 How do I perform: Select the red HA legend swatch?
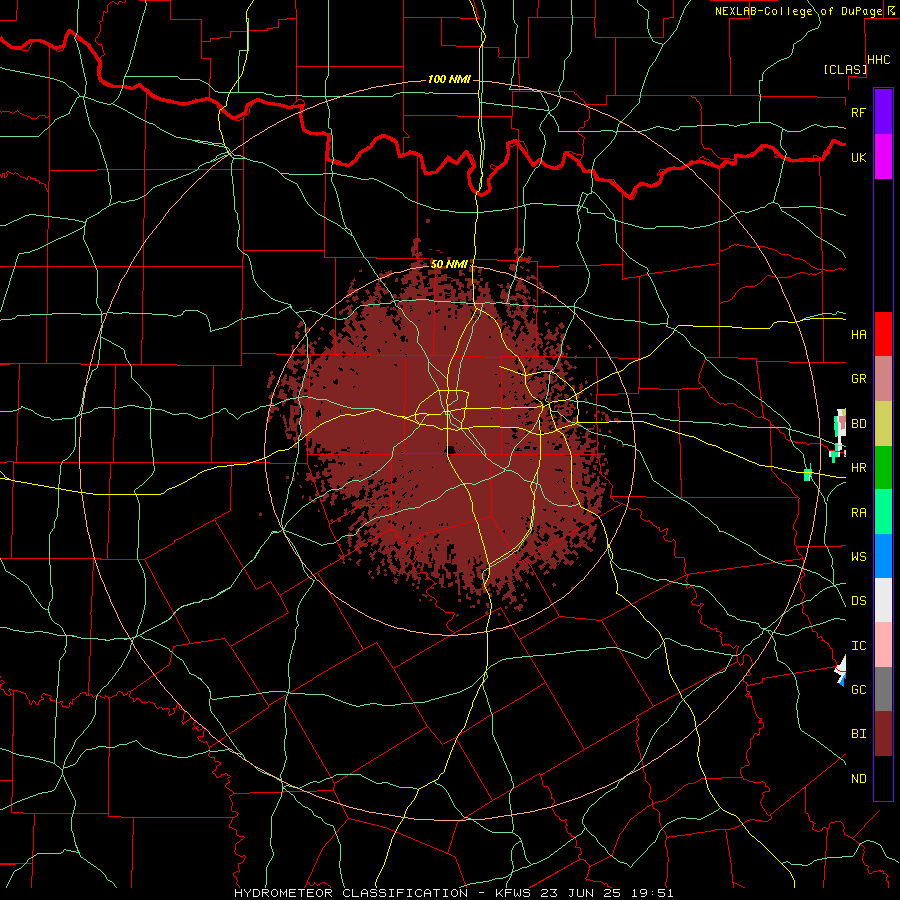[x=883, y=334]
